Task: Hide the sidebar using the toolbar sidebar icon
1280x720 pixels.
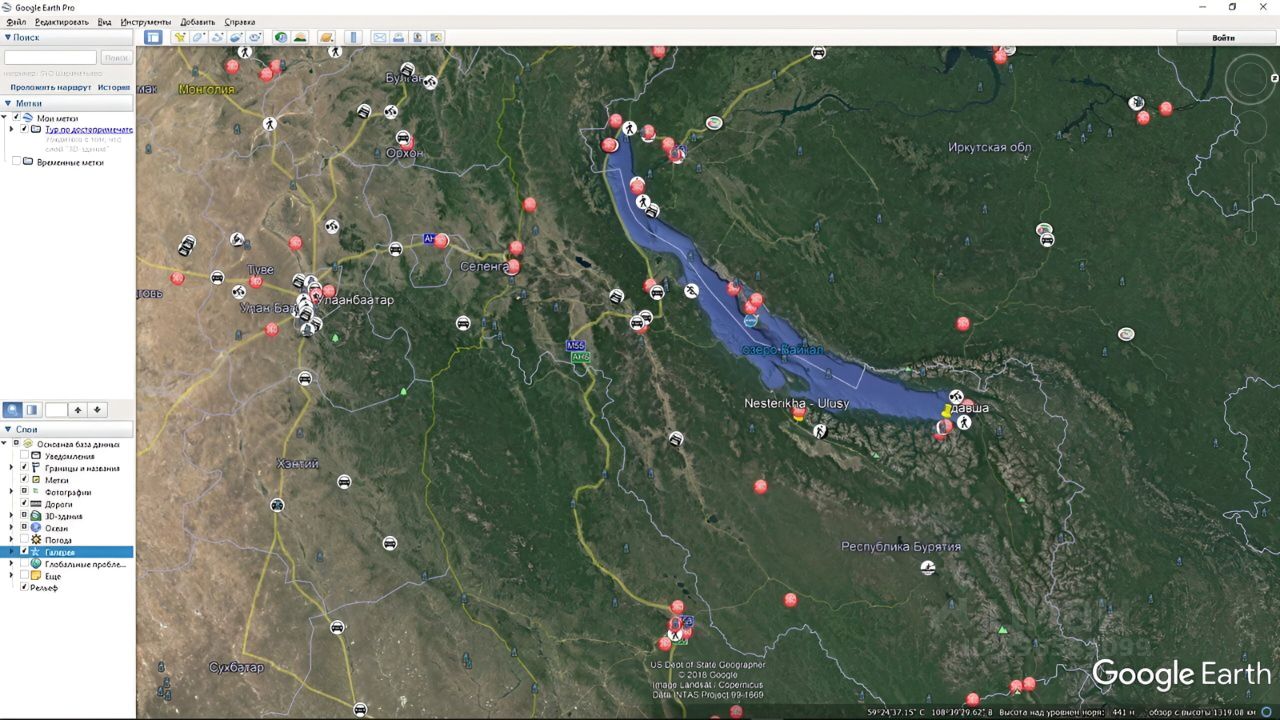Action: click(x=153, y=37)
